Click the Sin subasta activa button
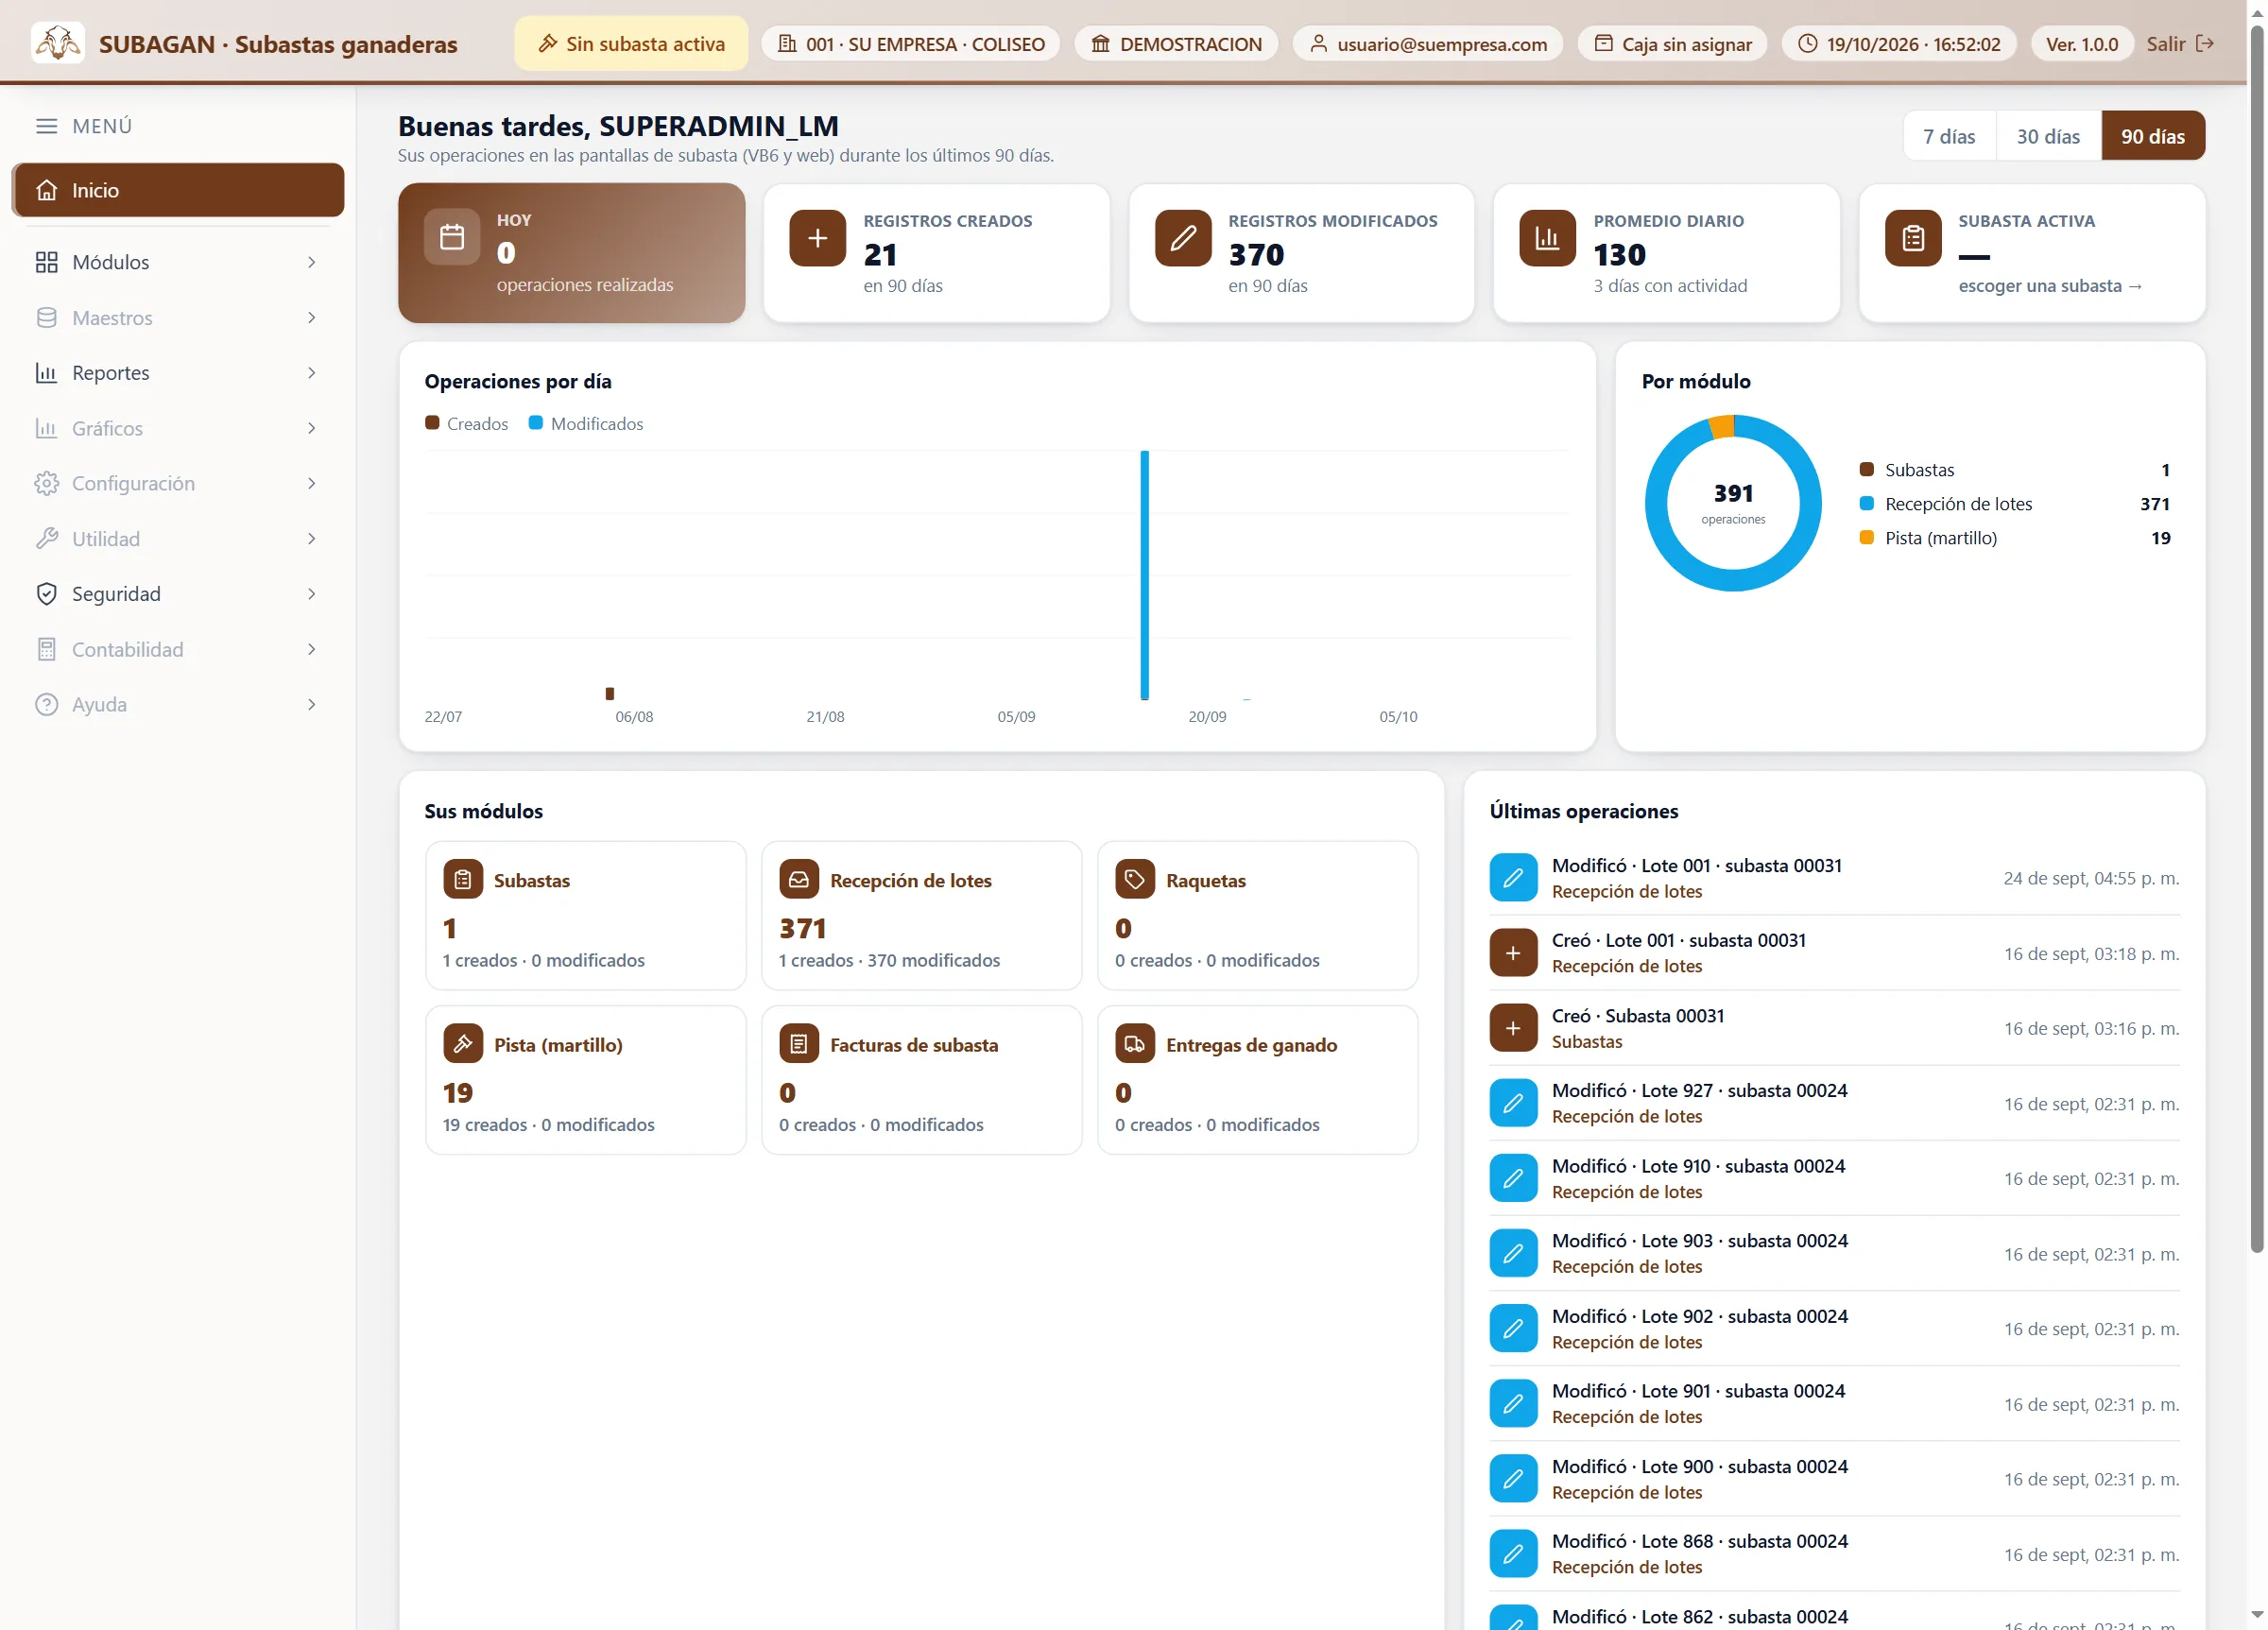The height and width of the screenshot is (1630, 2268). [x=631, y=44]
